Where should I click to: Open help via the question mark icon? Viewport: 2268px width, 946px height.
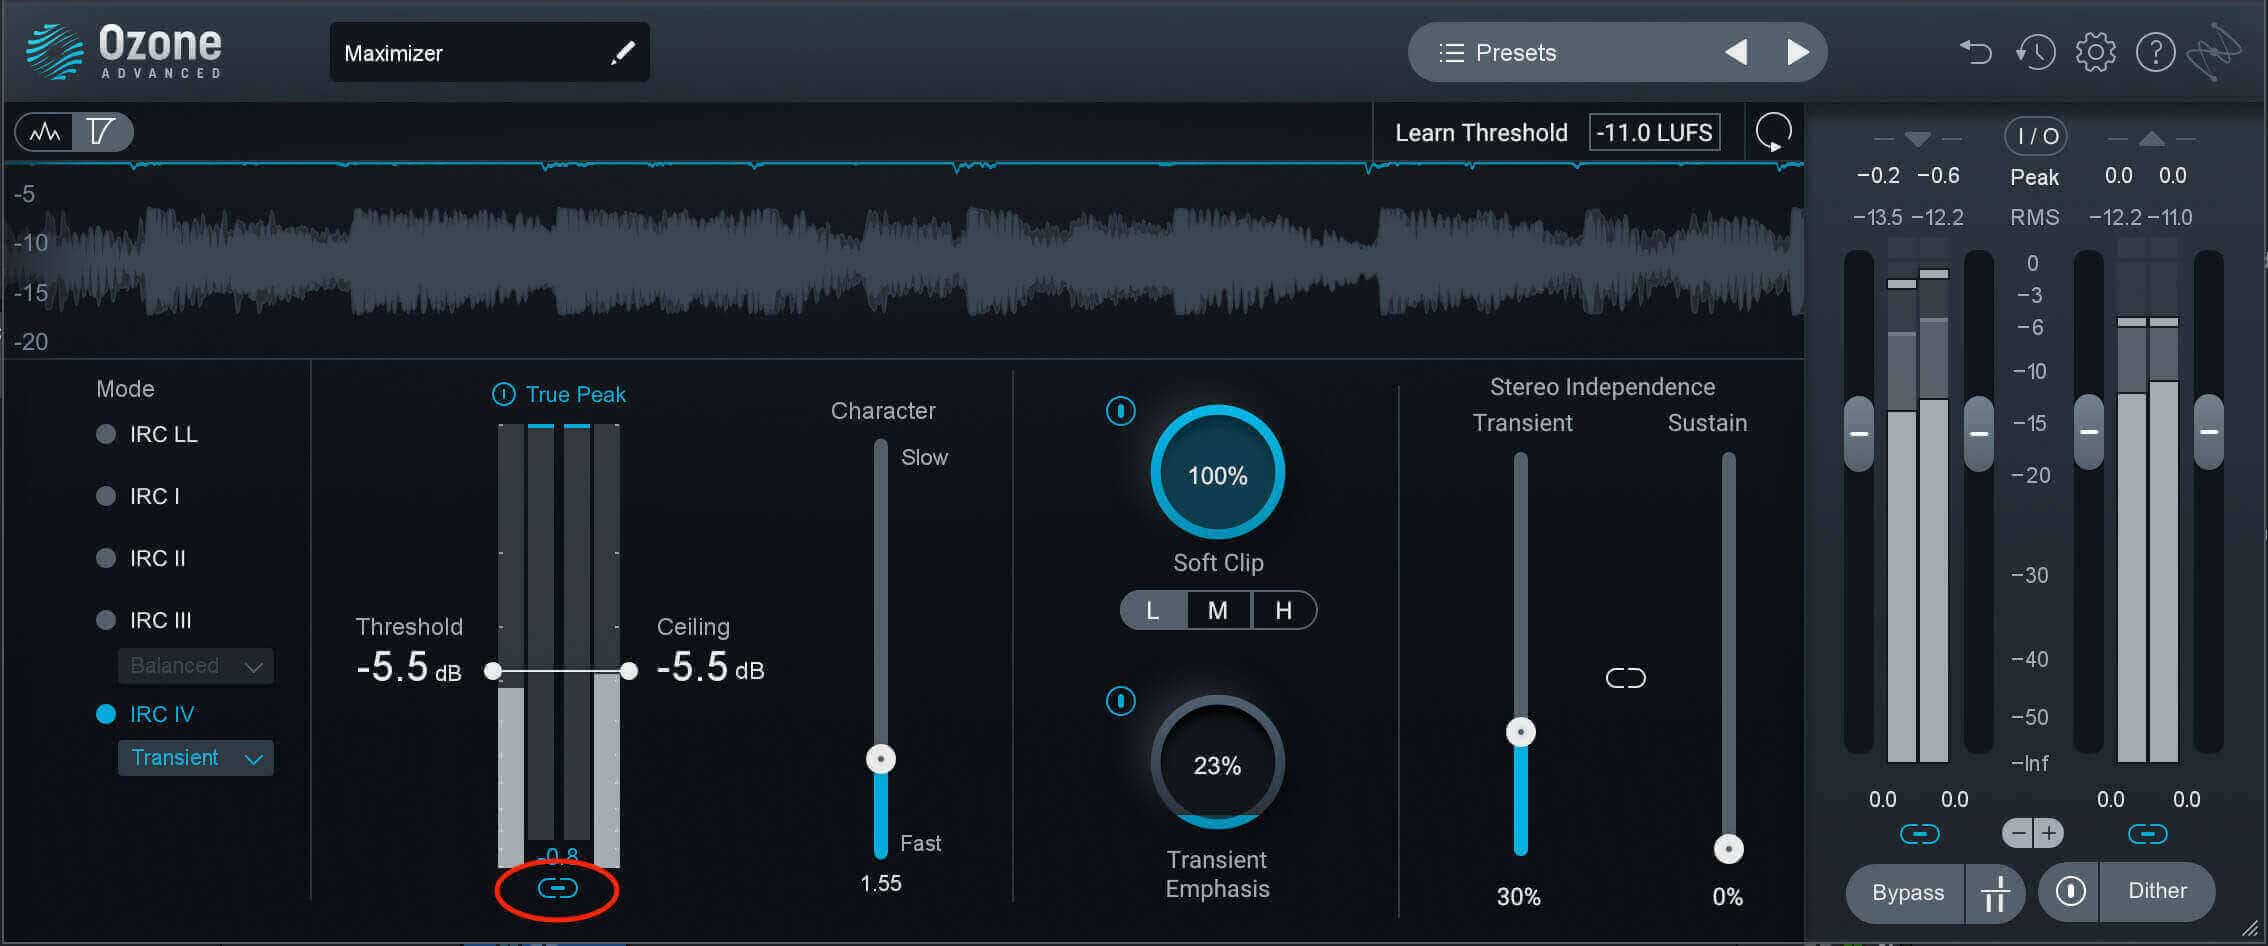pos(2155,52)
